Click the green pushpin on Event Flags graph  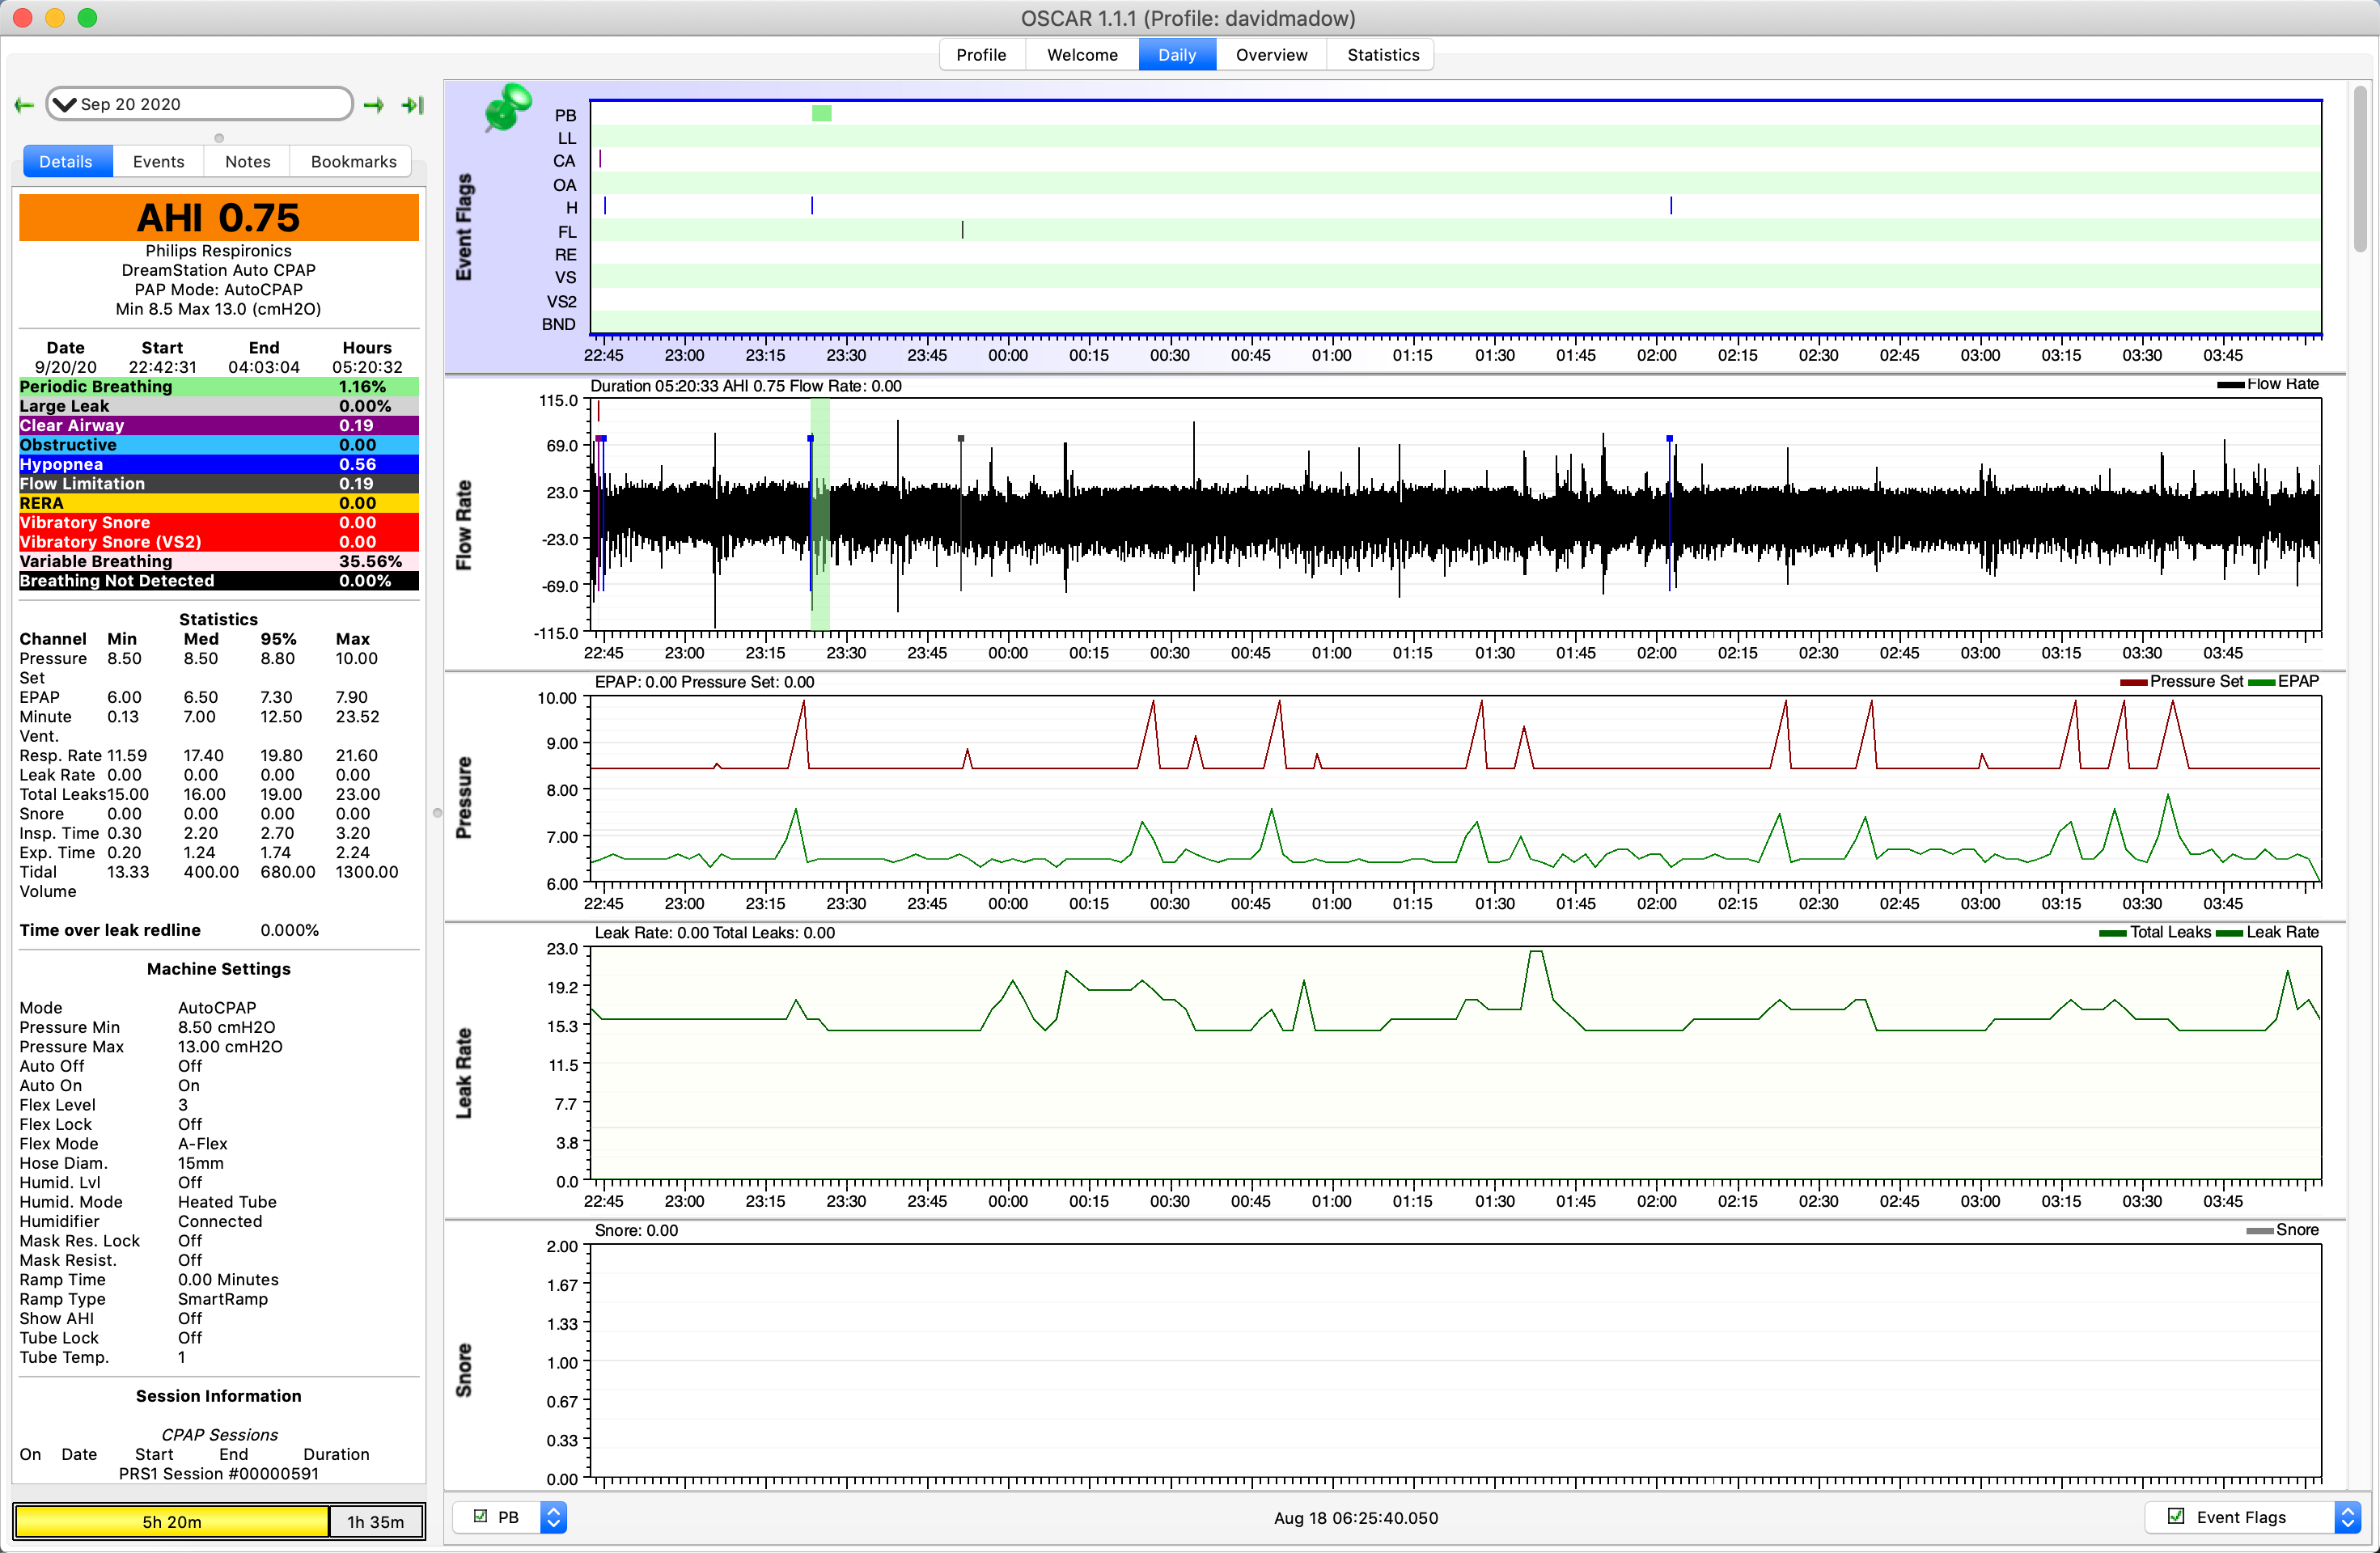pyautogui.click(x=508, y=107)
